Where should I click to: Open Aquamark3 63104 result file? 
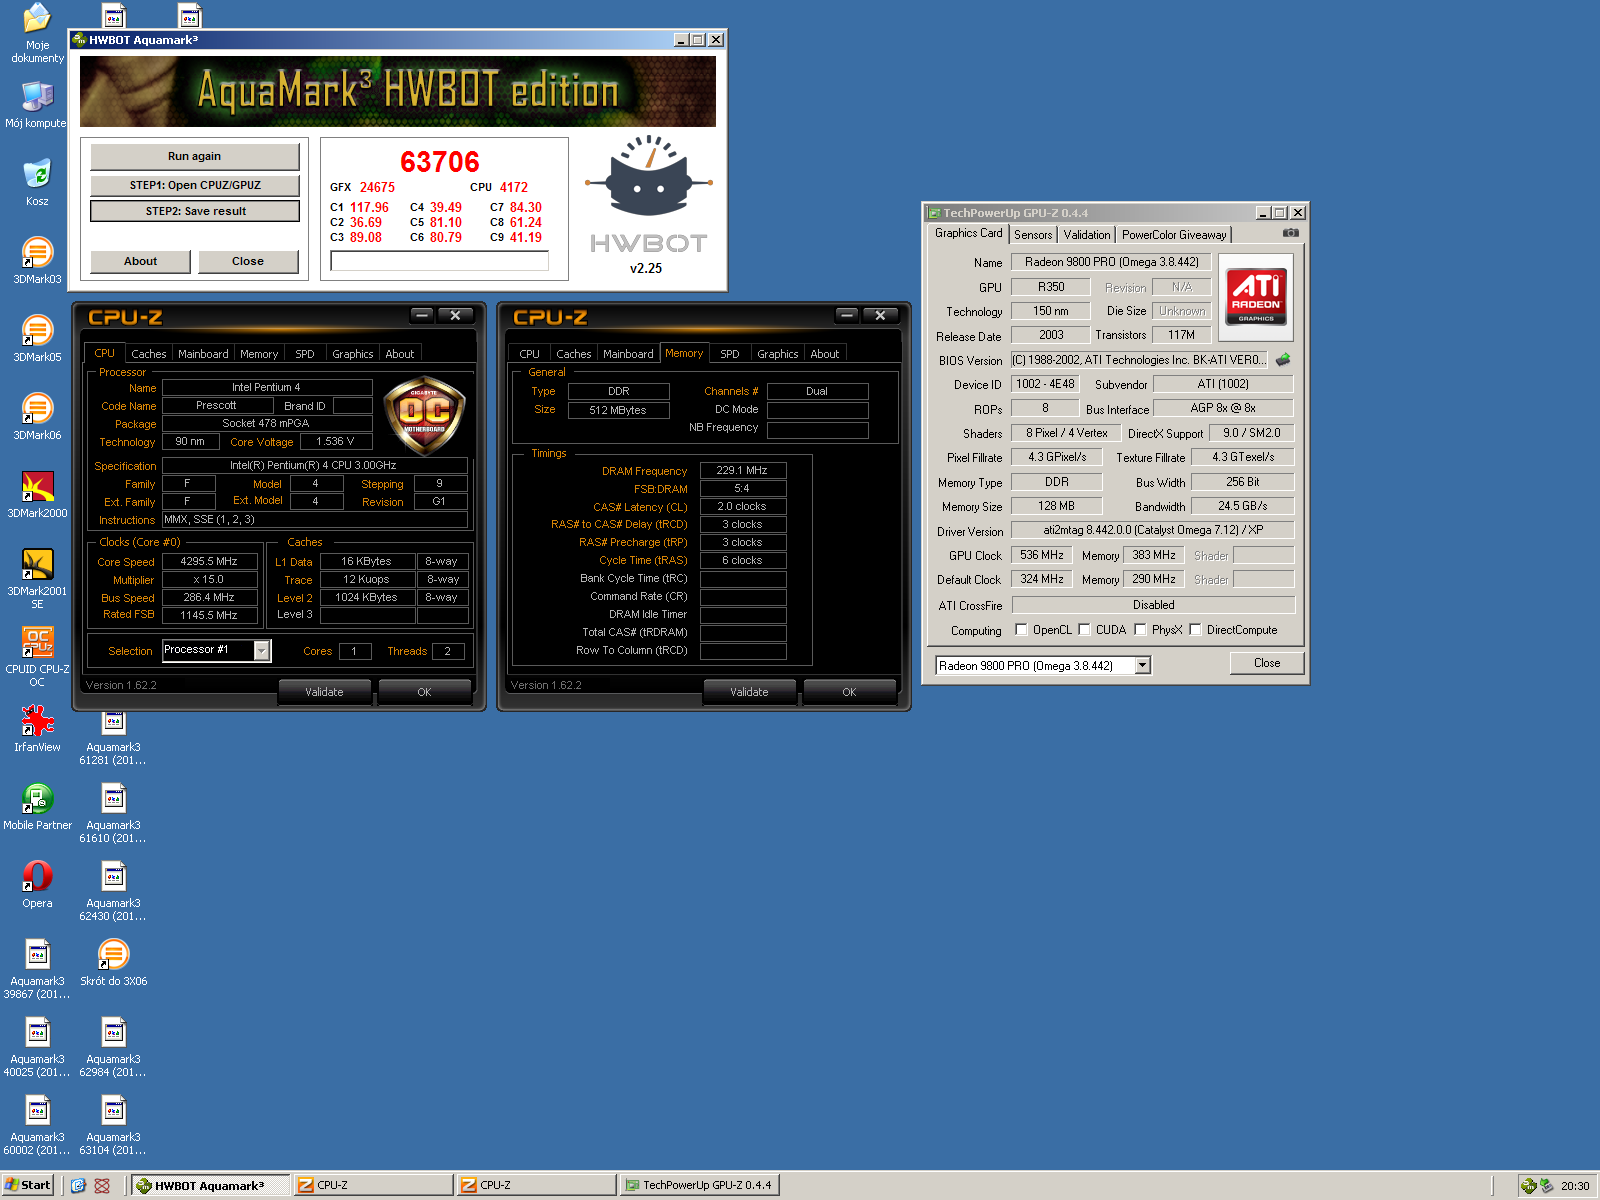(113, 1124)
